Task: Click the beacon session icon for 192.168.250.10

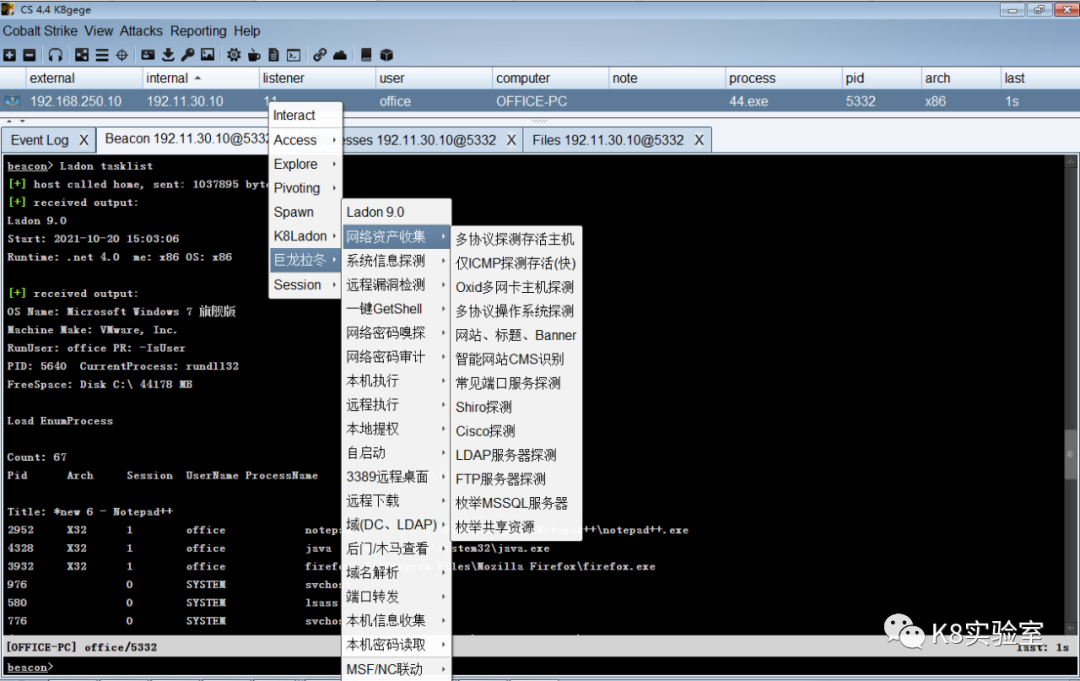Action: coord(12,101)
